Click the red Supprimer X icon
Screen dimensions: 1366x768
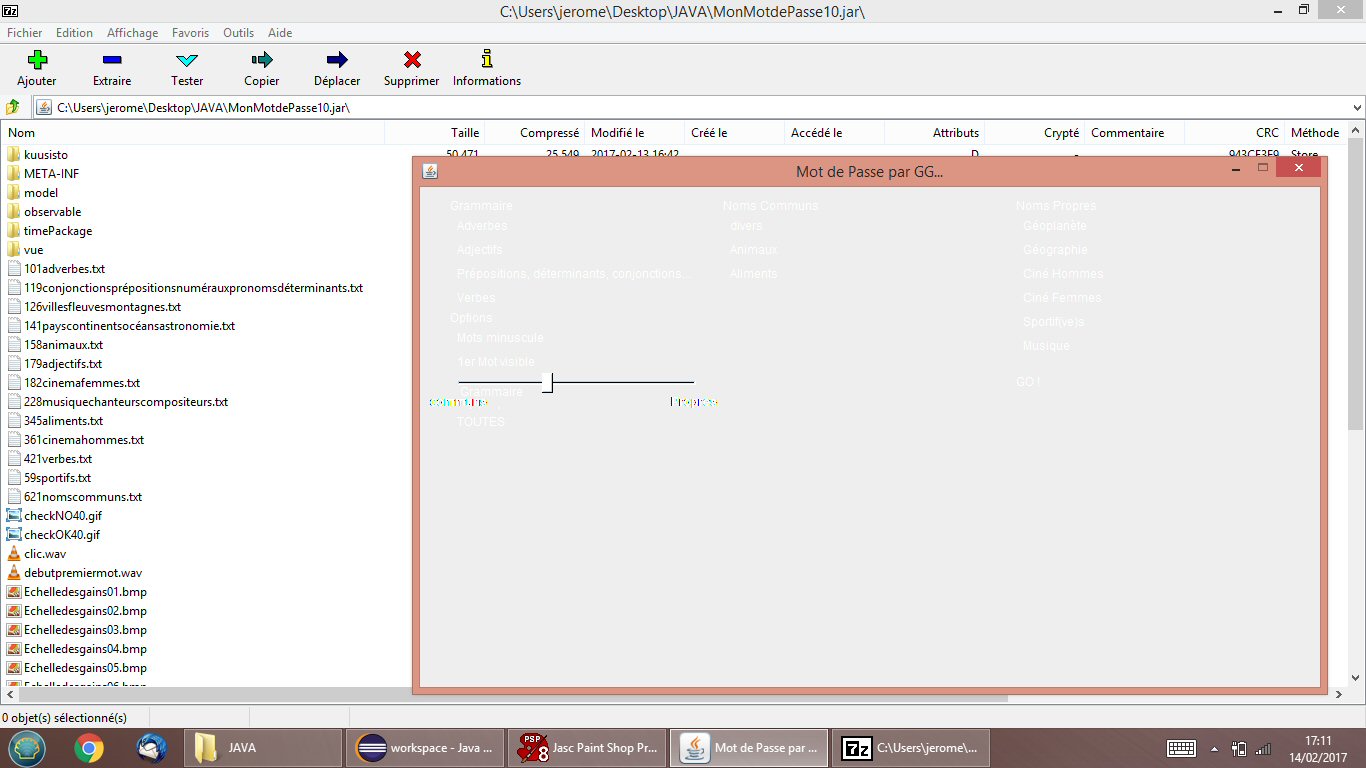(412, 60)
